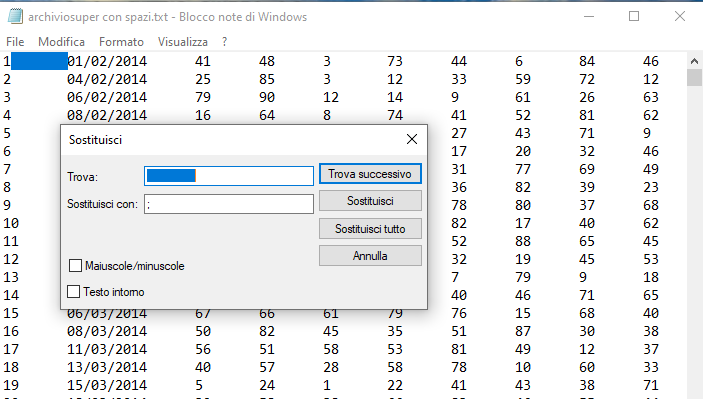Click the value 85 in row 2

(x=267, y=79)
